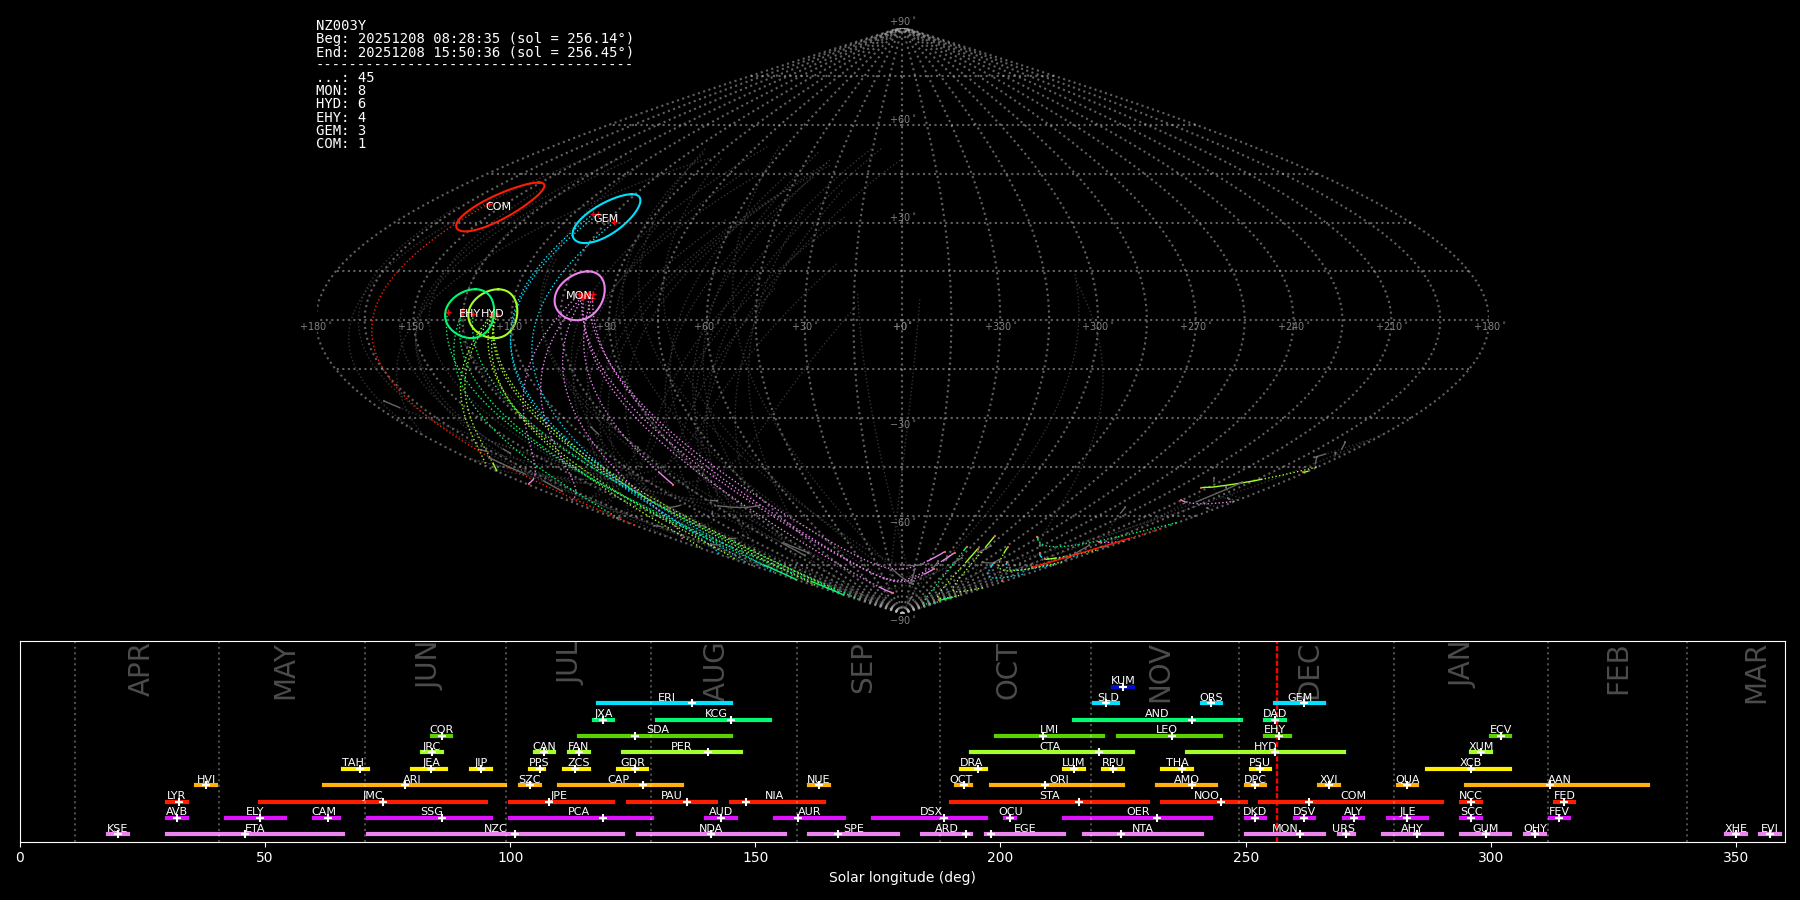The width and height of the screenshot is (1800, 900).
Task: Click the 200 tick on solar longitude axis
Action: [x=1000, y=857]
